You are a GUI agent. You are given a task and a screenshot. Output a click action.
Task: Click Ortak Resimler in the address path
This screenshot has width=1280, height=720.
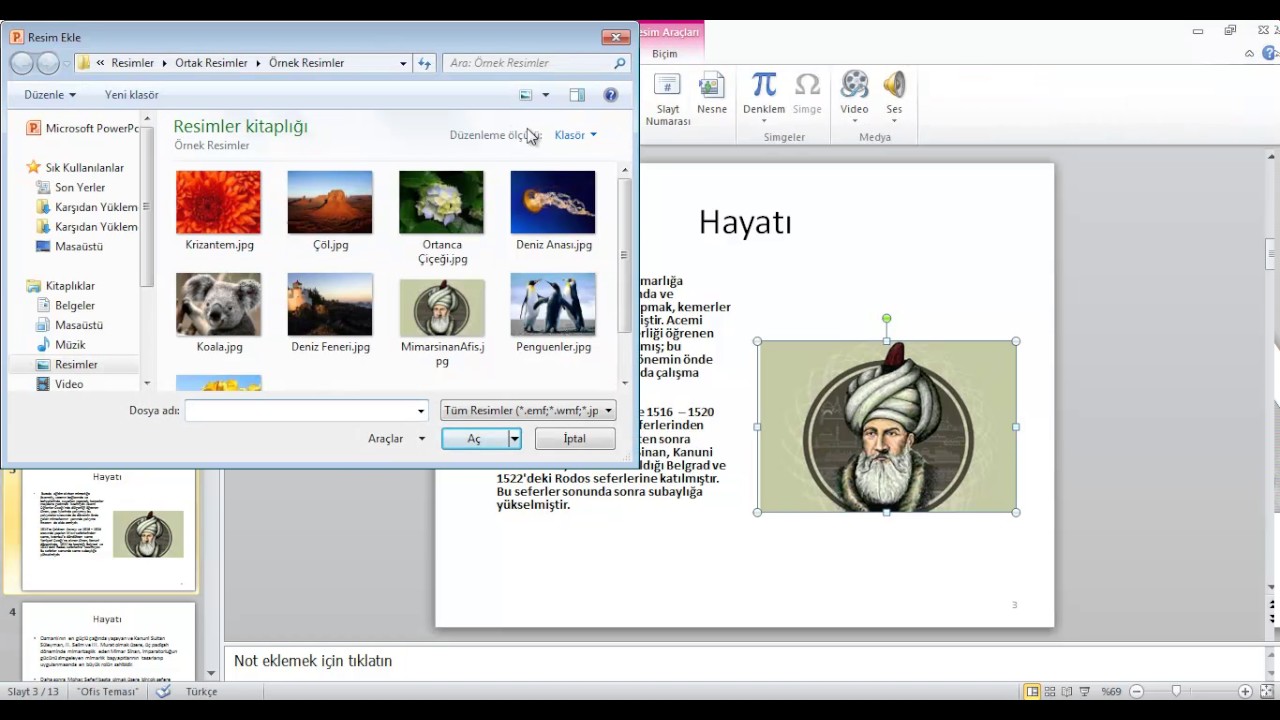coord(211,63)
